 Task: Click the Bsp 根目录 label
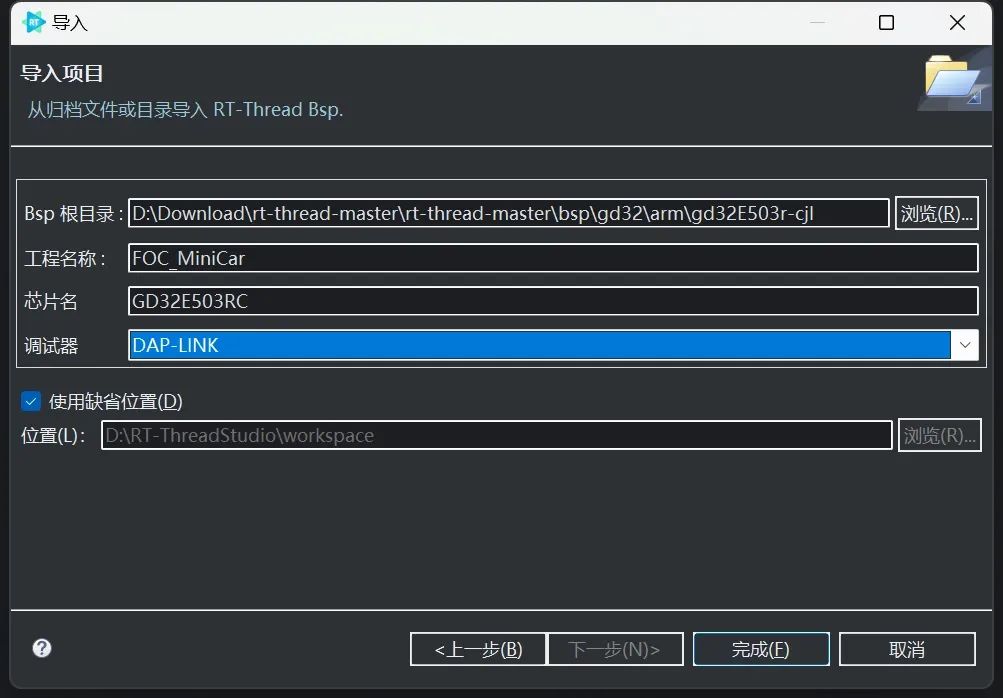74,214
